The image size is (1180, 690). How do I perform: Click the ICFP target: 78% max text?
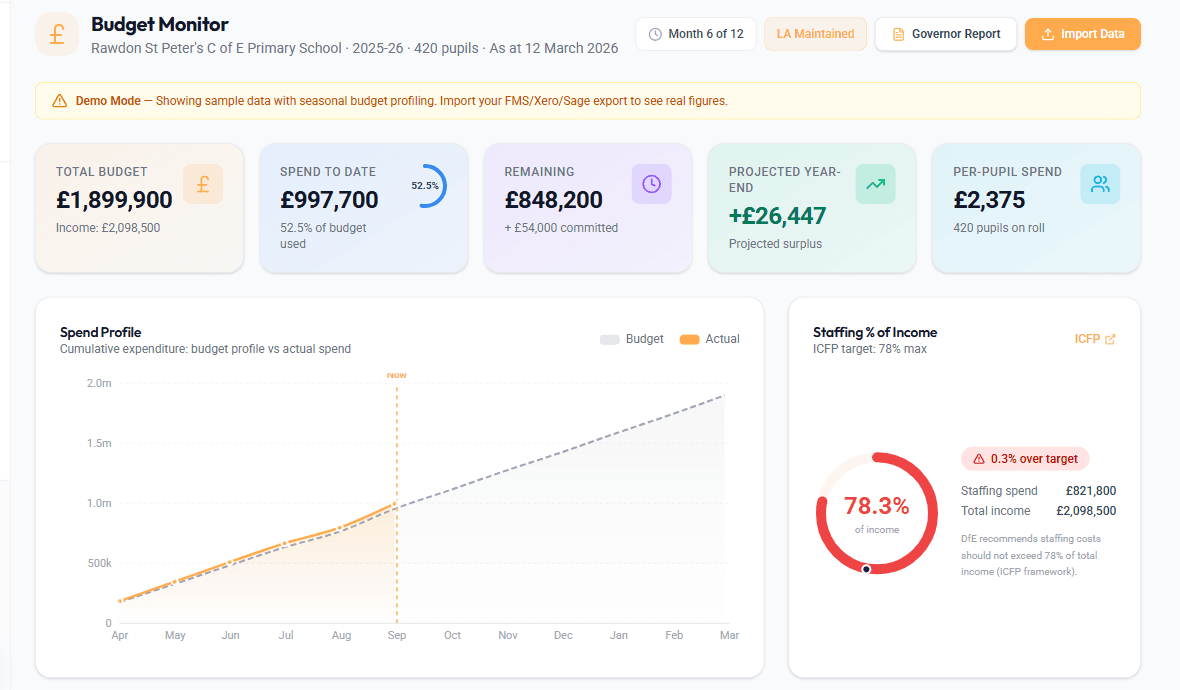870,349
